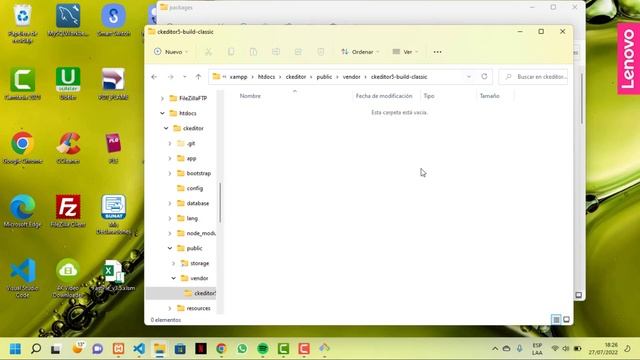Open CCleaner desktop shortcut

(68, 148)
